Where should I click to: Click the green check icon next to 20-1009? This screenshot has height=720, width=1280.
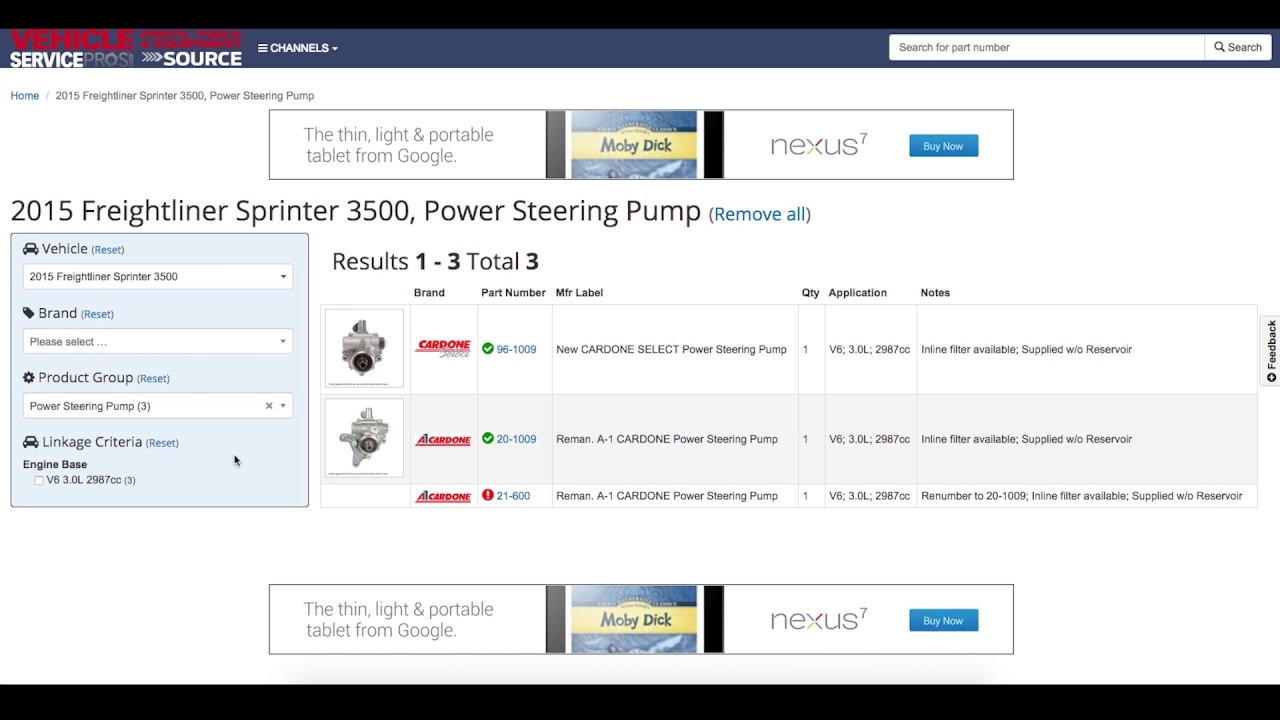pyautogui.click(x=488, y=438)
